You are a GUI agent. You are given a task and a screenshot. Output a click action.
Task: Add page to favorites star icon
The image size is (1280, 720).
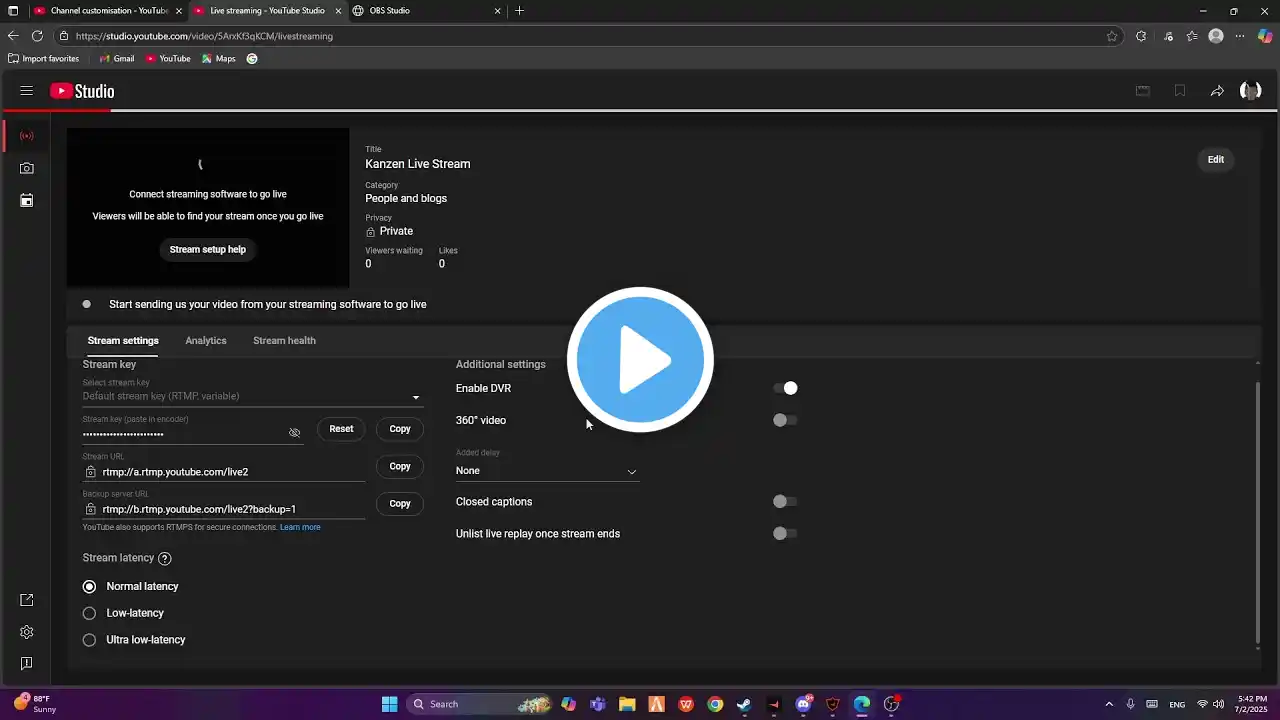tap(1112, 36)
